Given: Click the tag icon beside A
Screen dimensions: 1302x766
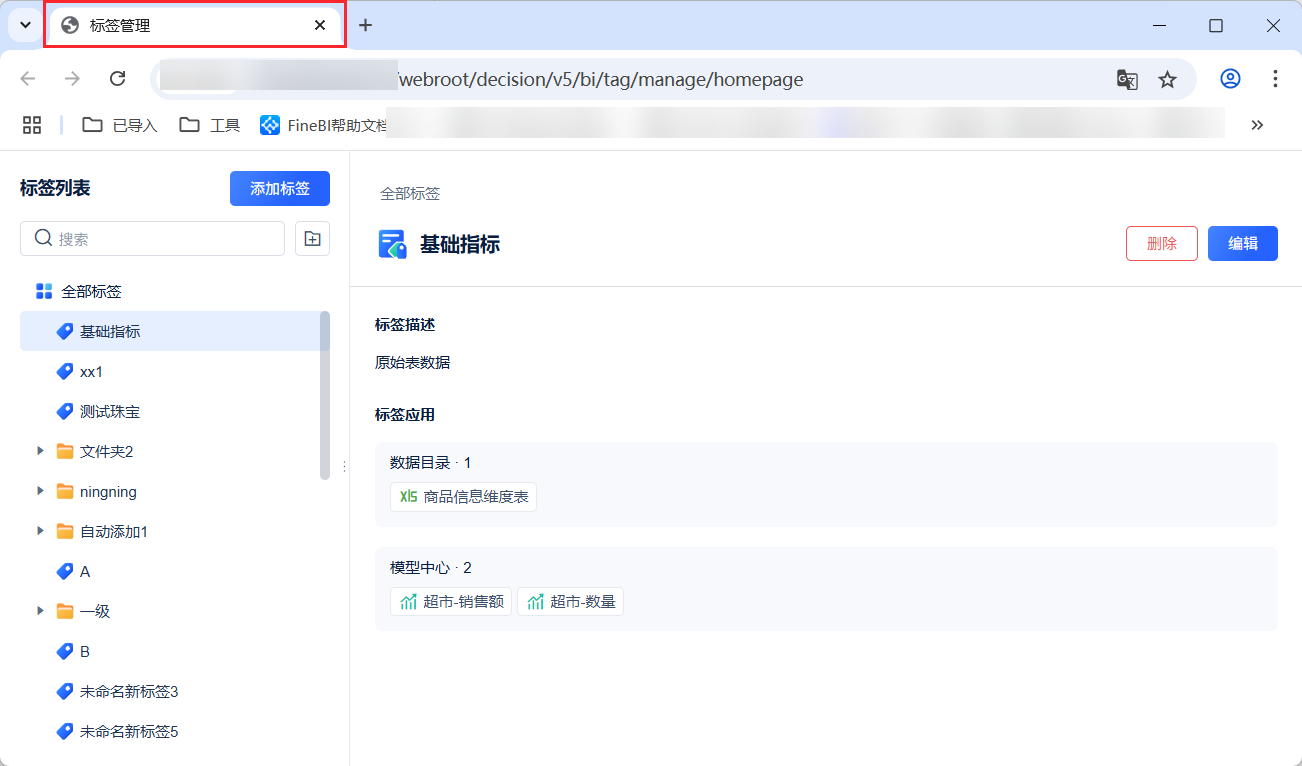Looking at the screenshot, I should [x=65, y=571].
